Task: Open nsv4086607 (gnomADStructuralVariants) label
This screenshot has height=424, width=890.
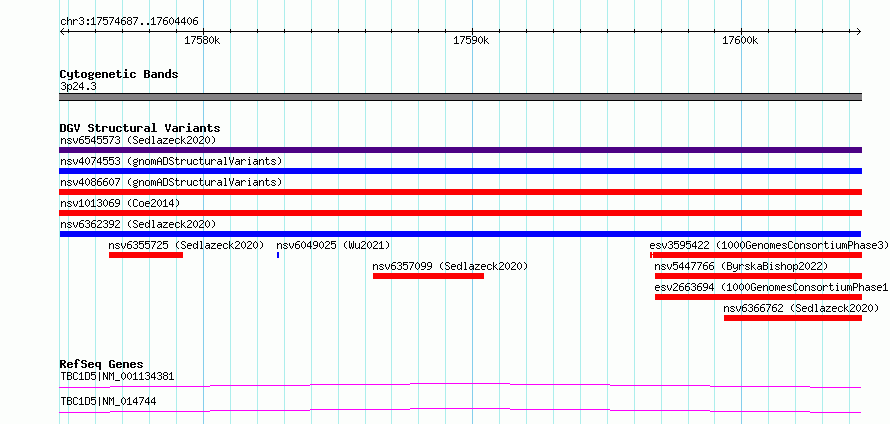Action: tap(171, 182)
